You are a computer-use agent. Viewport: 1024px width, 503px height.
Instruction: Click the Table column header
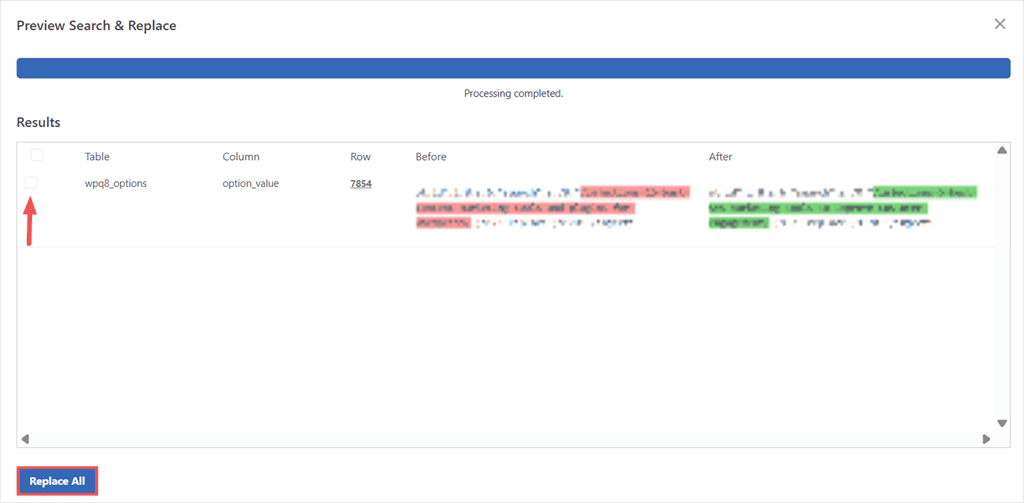click(97, 157)
